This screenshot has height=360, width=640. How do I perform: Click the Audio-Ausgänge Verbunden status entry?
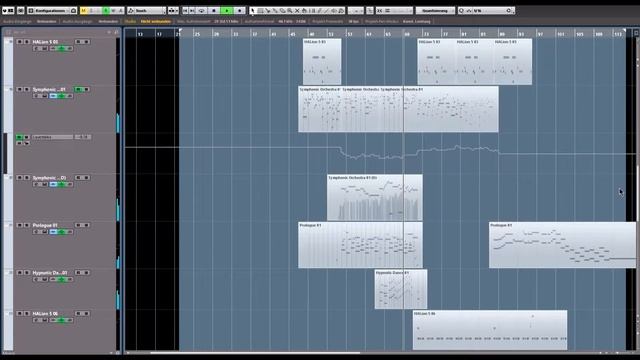click(90, 21)
